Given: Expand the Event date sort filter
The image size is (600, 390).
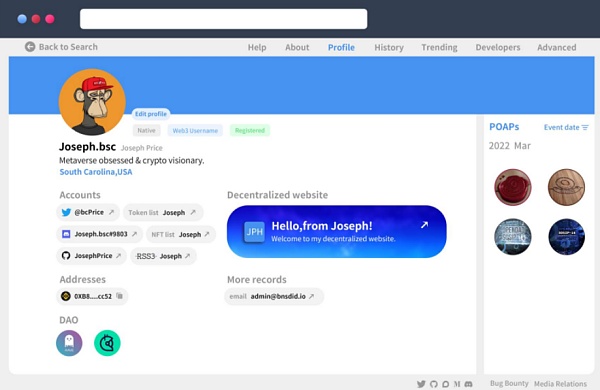Looking at the screenshot, I should [x=566, y=127].
